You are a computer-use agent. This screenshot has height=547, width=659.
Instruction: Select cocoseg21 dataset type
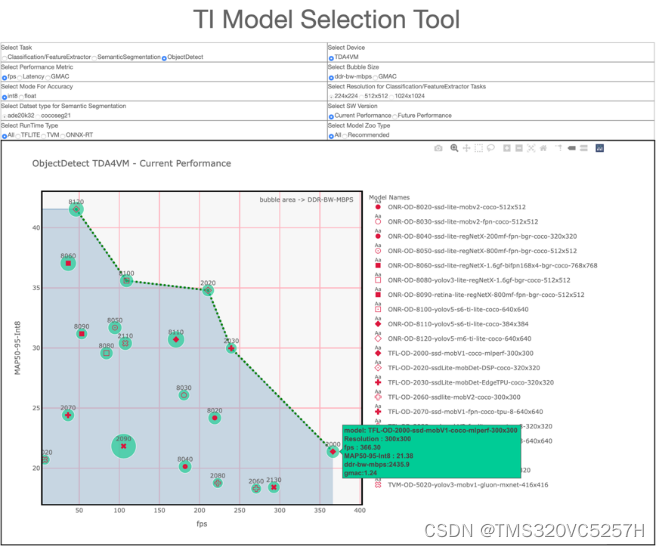point(38,116)
